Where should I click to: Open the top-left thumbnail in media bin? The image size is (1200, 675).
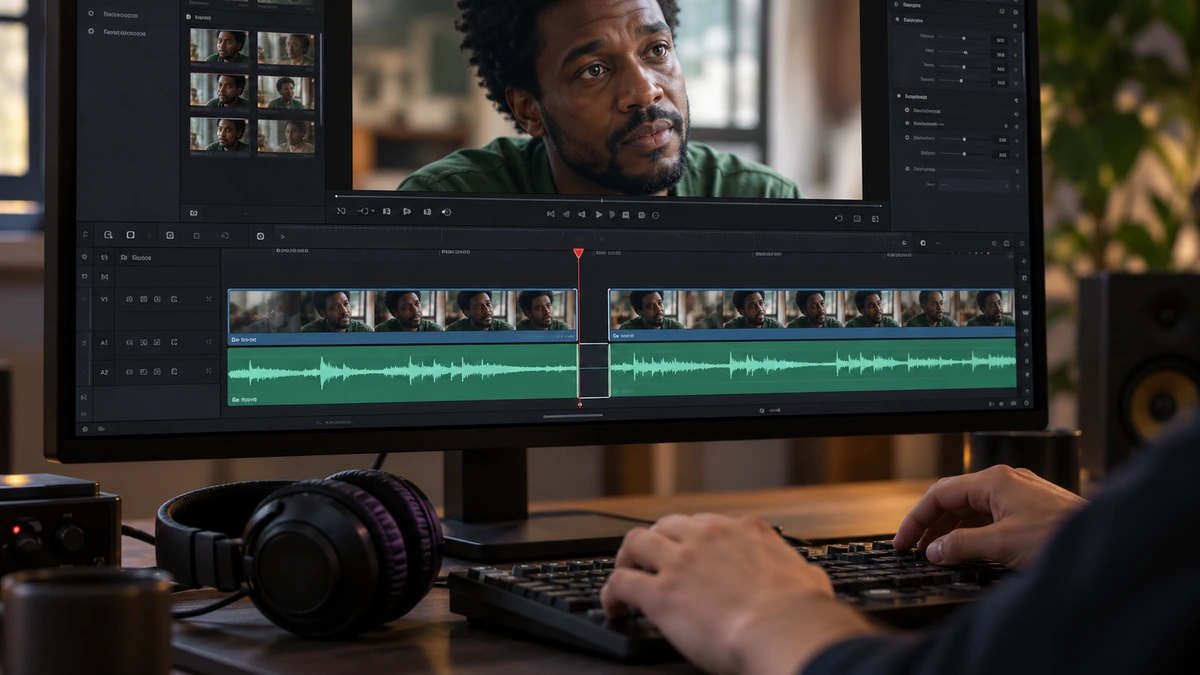[x=219, y=46]
